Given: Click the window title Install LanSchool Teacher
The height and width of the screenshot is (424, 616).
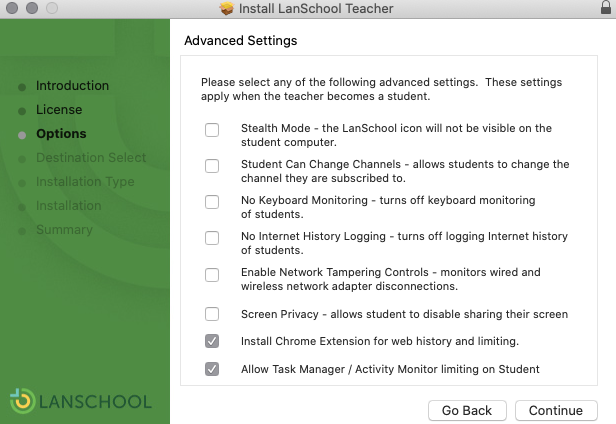Looking at the screenshot, I should [316, 8].
